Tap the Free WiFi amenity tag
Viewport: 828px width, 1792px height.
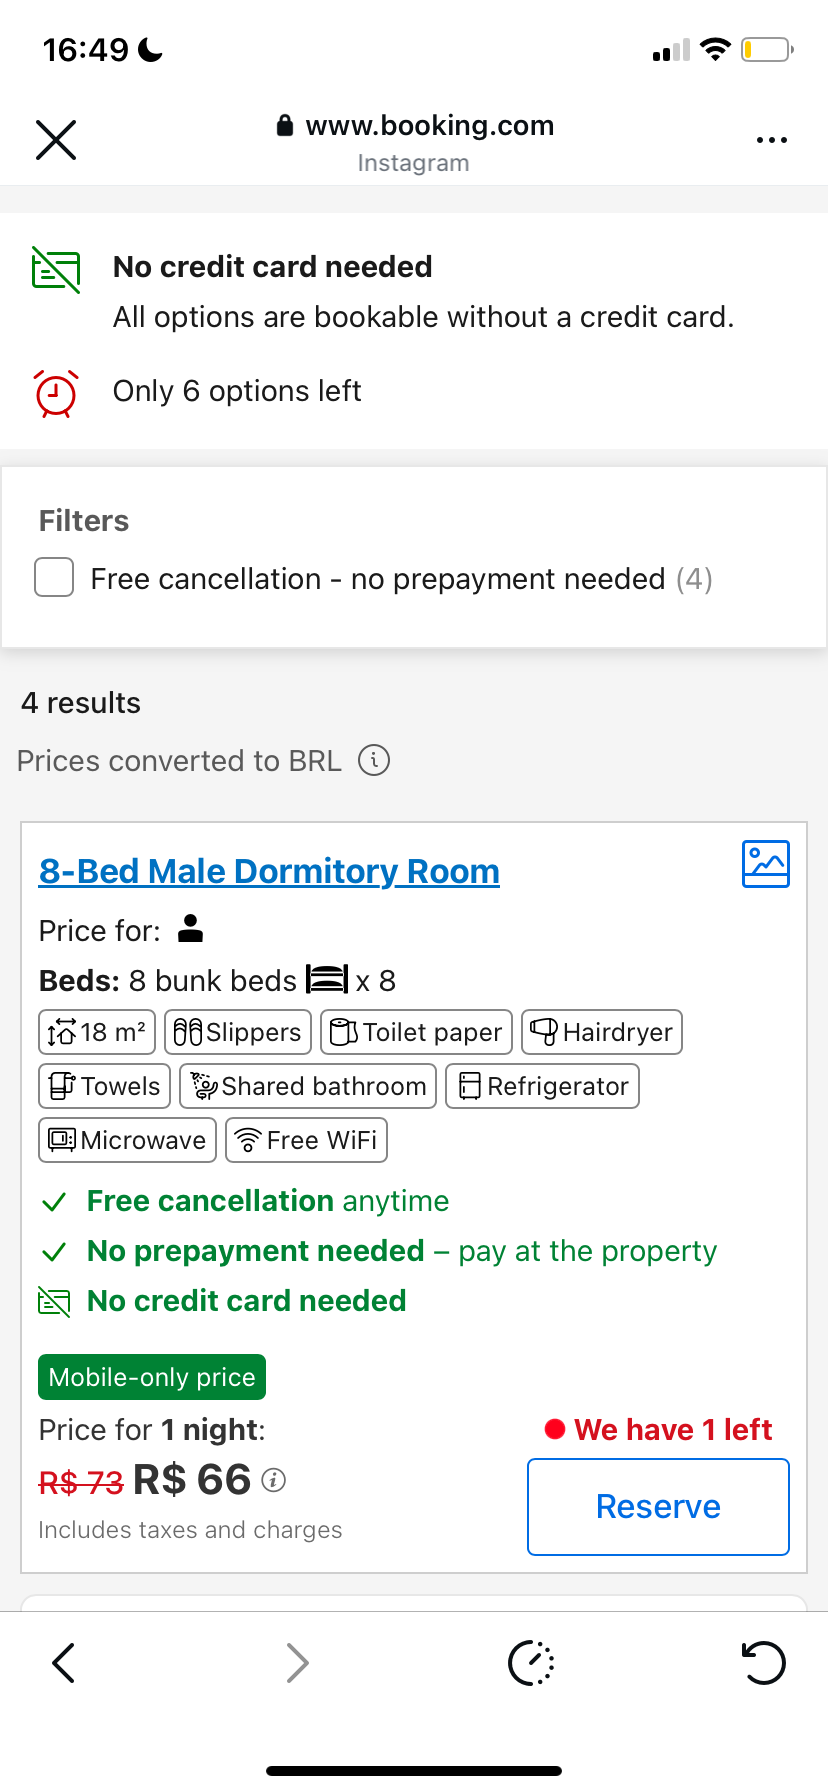306,1141
